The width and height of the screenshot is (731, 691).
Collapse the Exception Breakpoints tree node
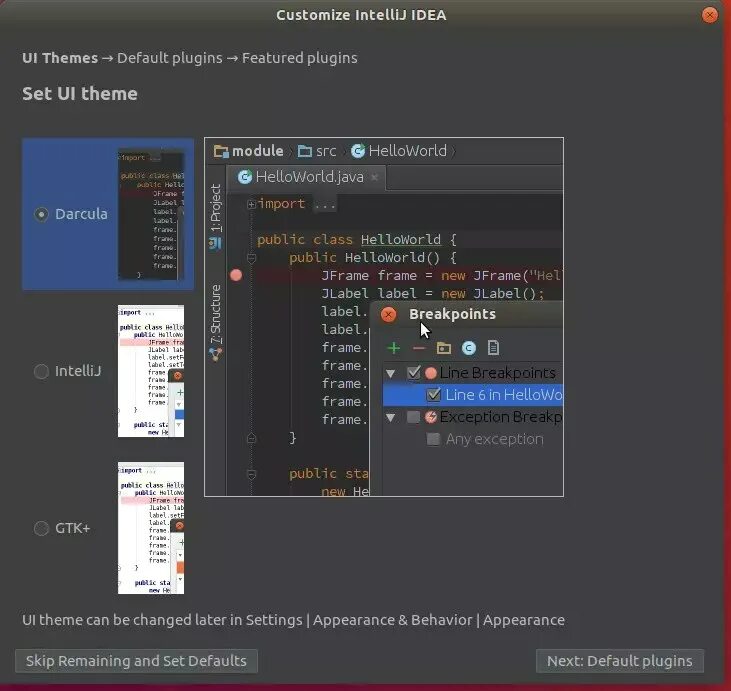point(391,417)
